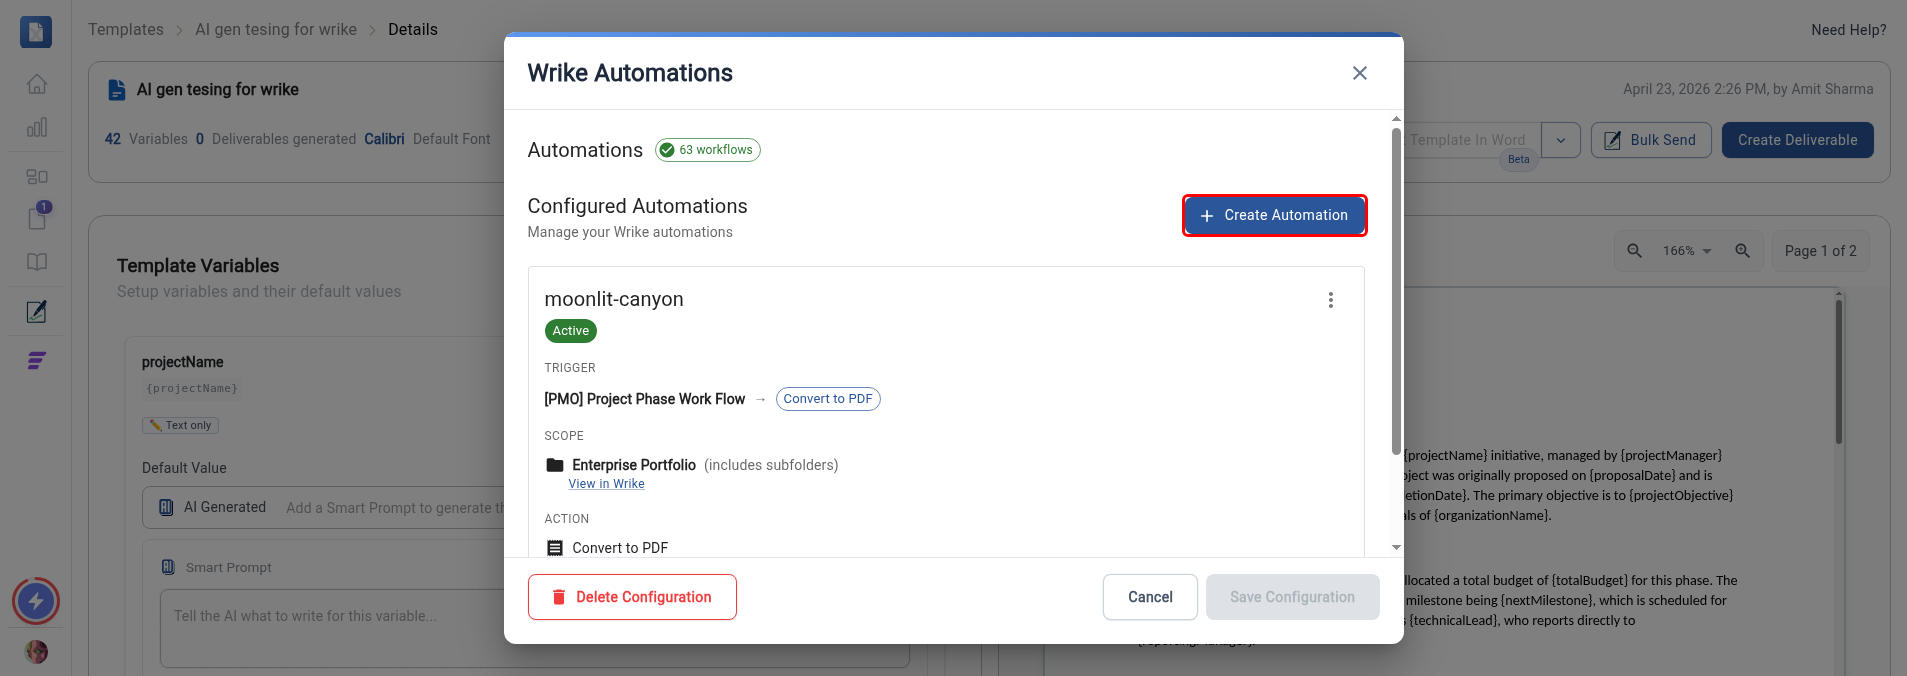Click the zoom in magnifier icon

[1742, 251]
